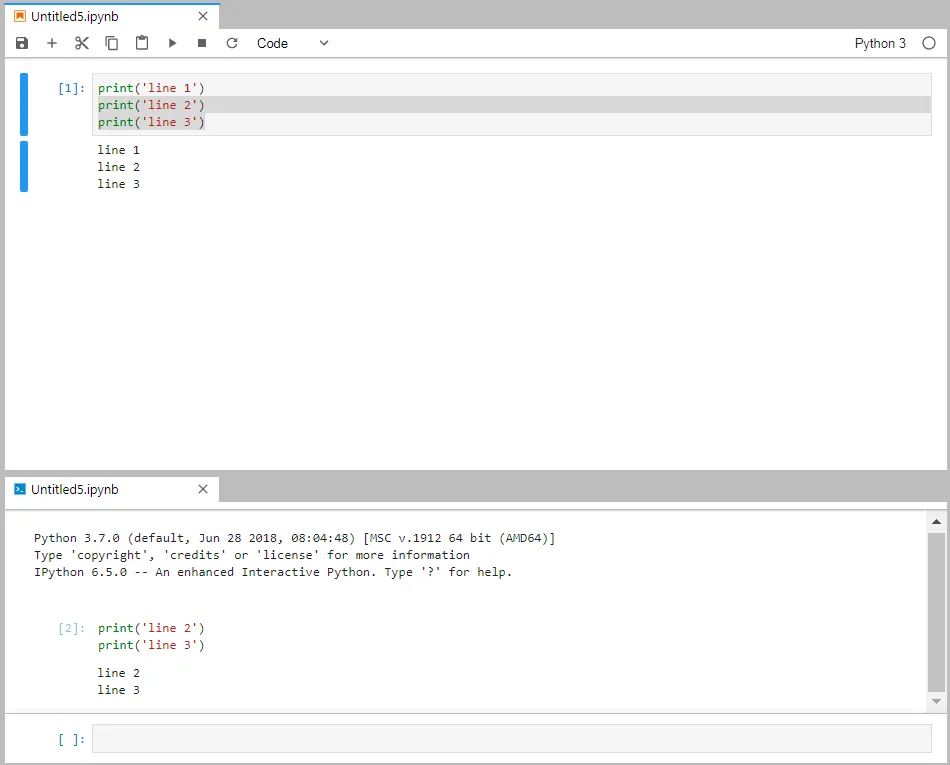
Task: Click console output 'line 3'
Action: (119, 690)
